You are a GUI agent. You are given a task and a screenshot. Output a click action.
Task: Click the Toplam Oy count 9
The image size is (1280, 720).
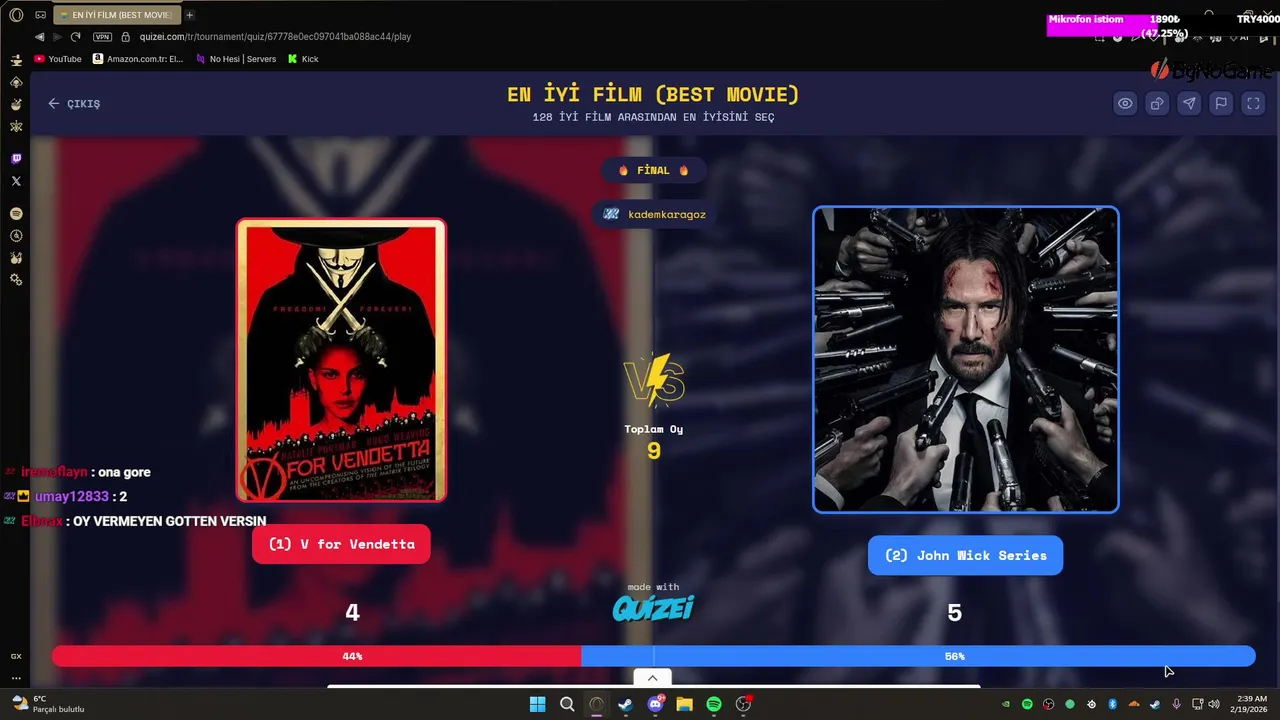pyautogui.click(x=654, y=451)
